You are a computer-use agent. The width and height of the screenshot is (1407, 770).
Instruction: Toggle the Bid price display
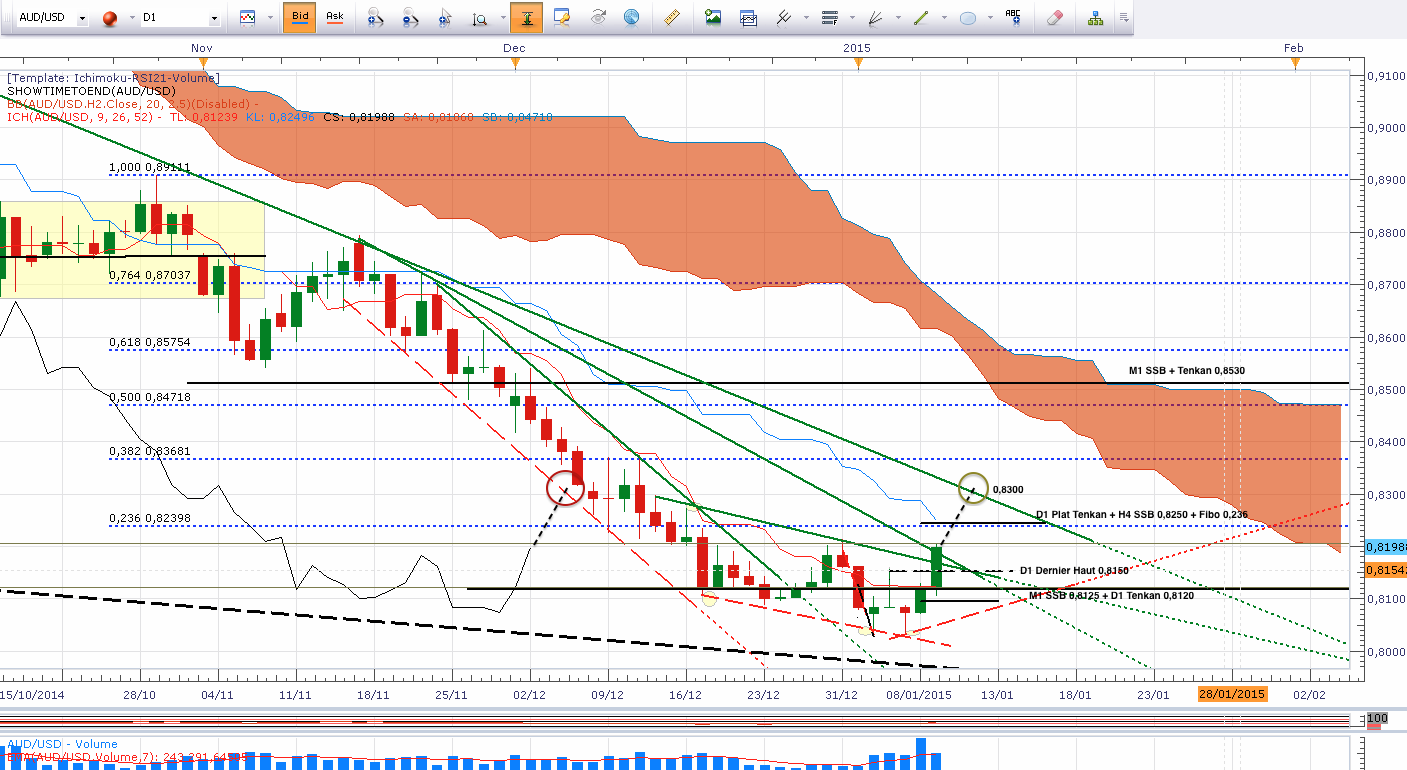click(x=300, y=17)
